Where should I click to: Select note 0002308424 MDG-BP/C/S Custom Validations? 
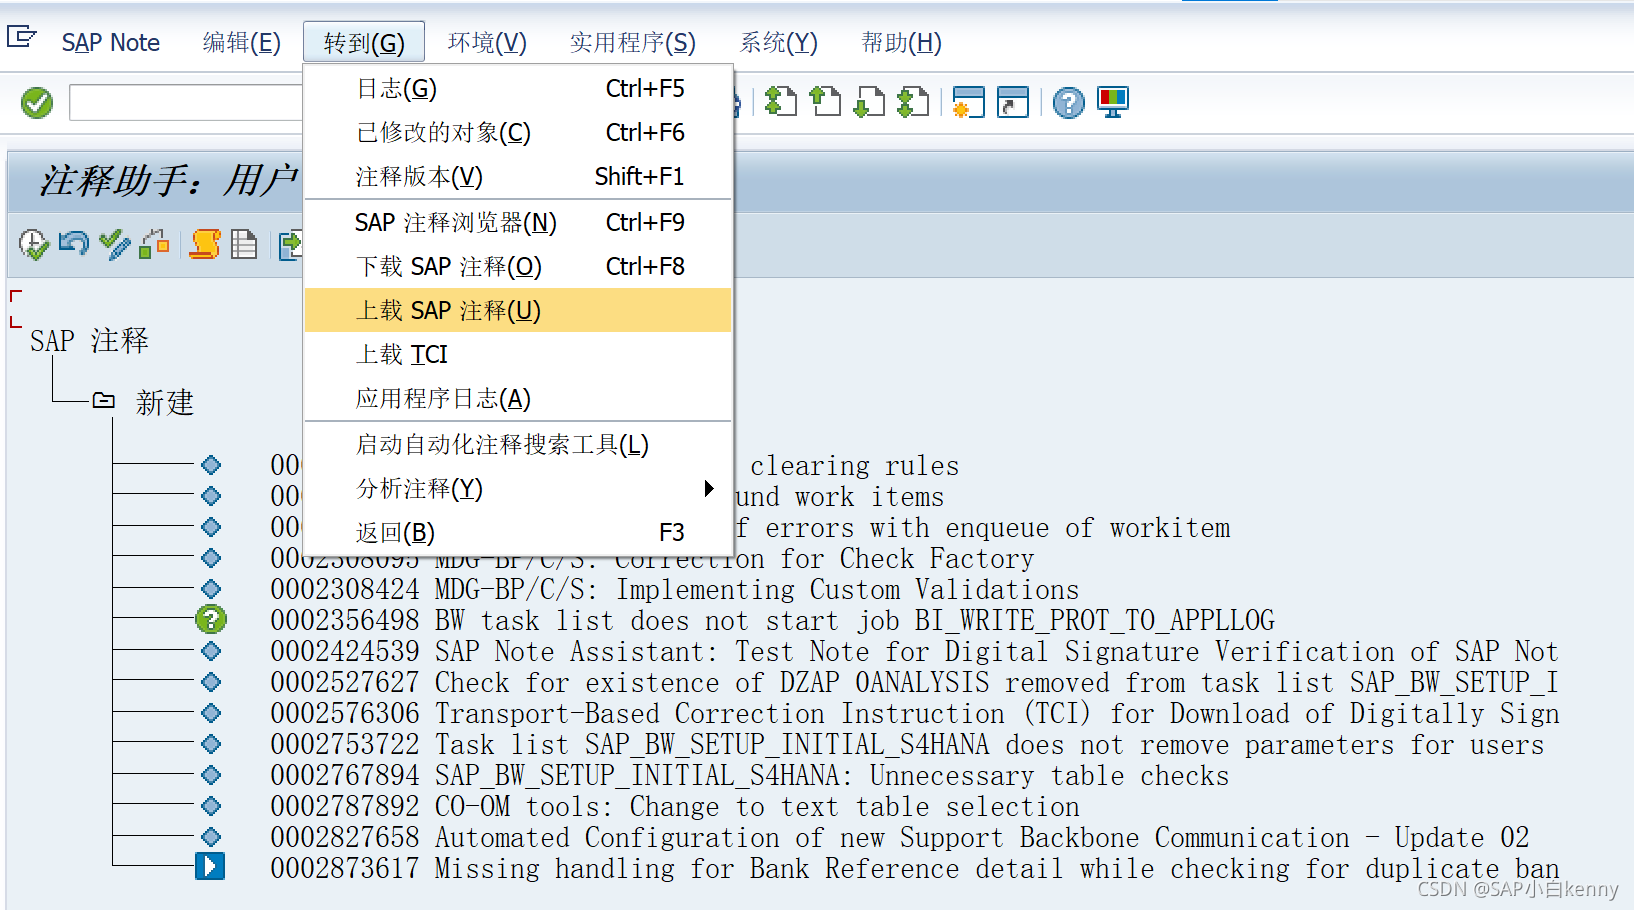pyautogui.click(x=675, y=590)
